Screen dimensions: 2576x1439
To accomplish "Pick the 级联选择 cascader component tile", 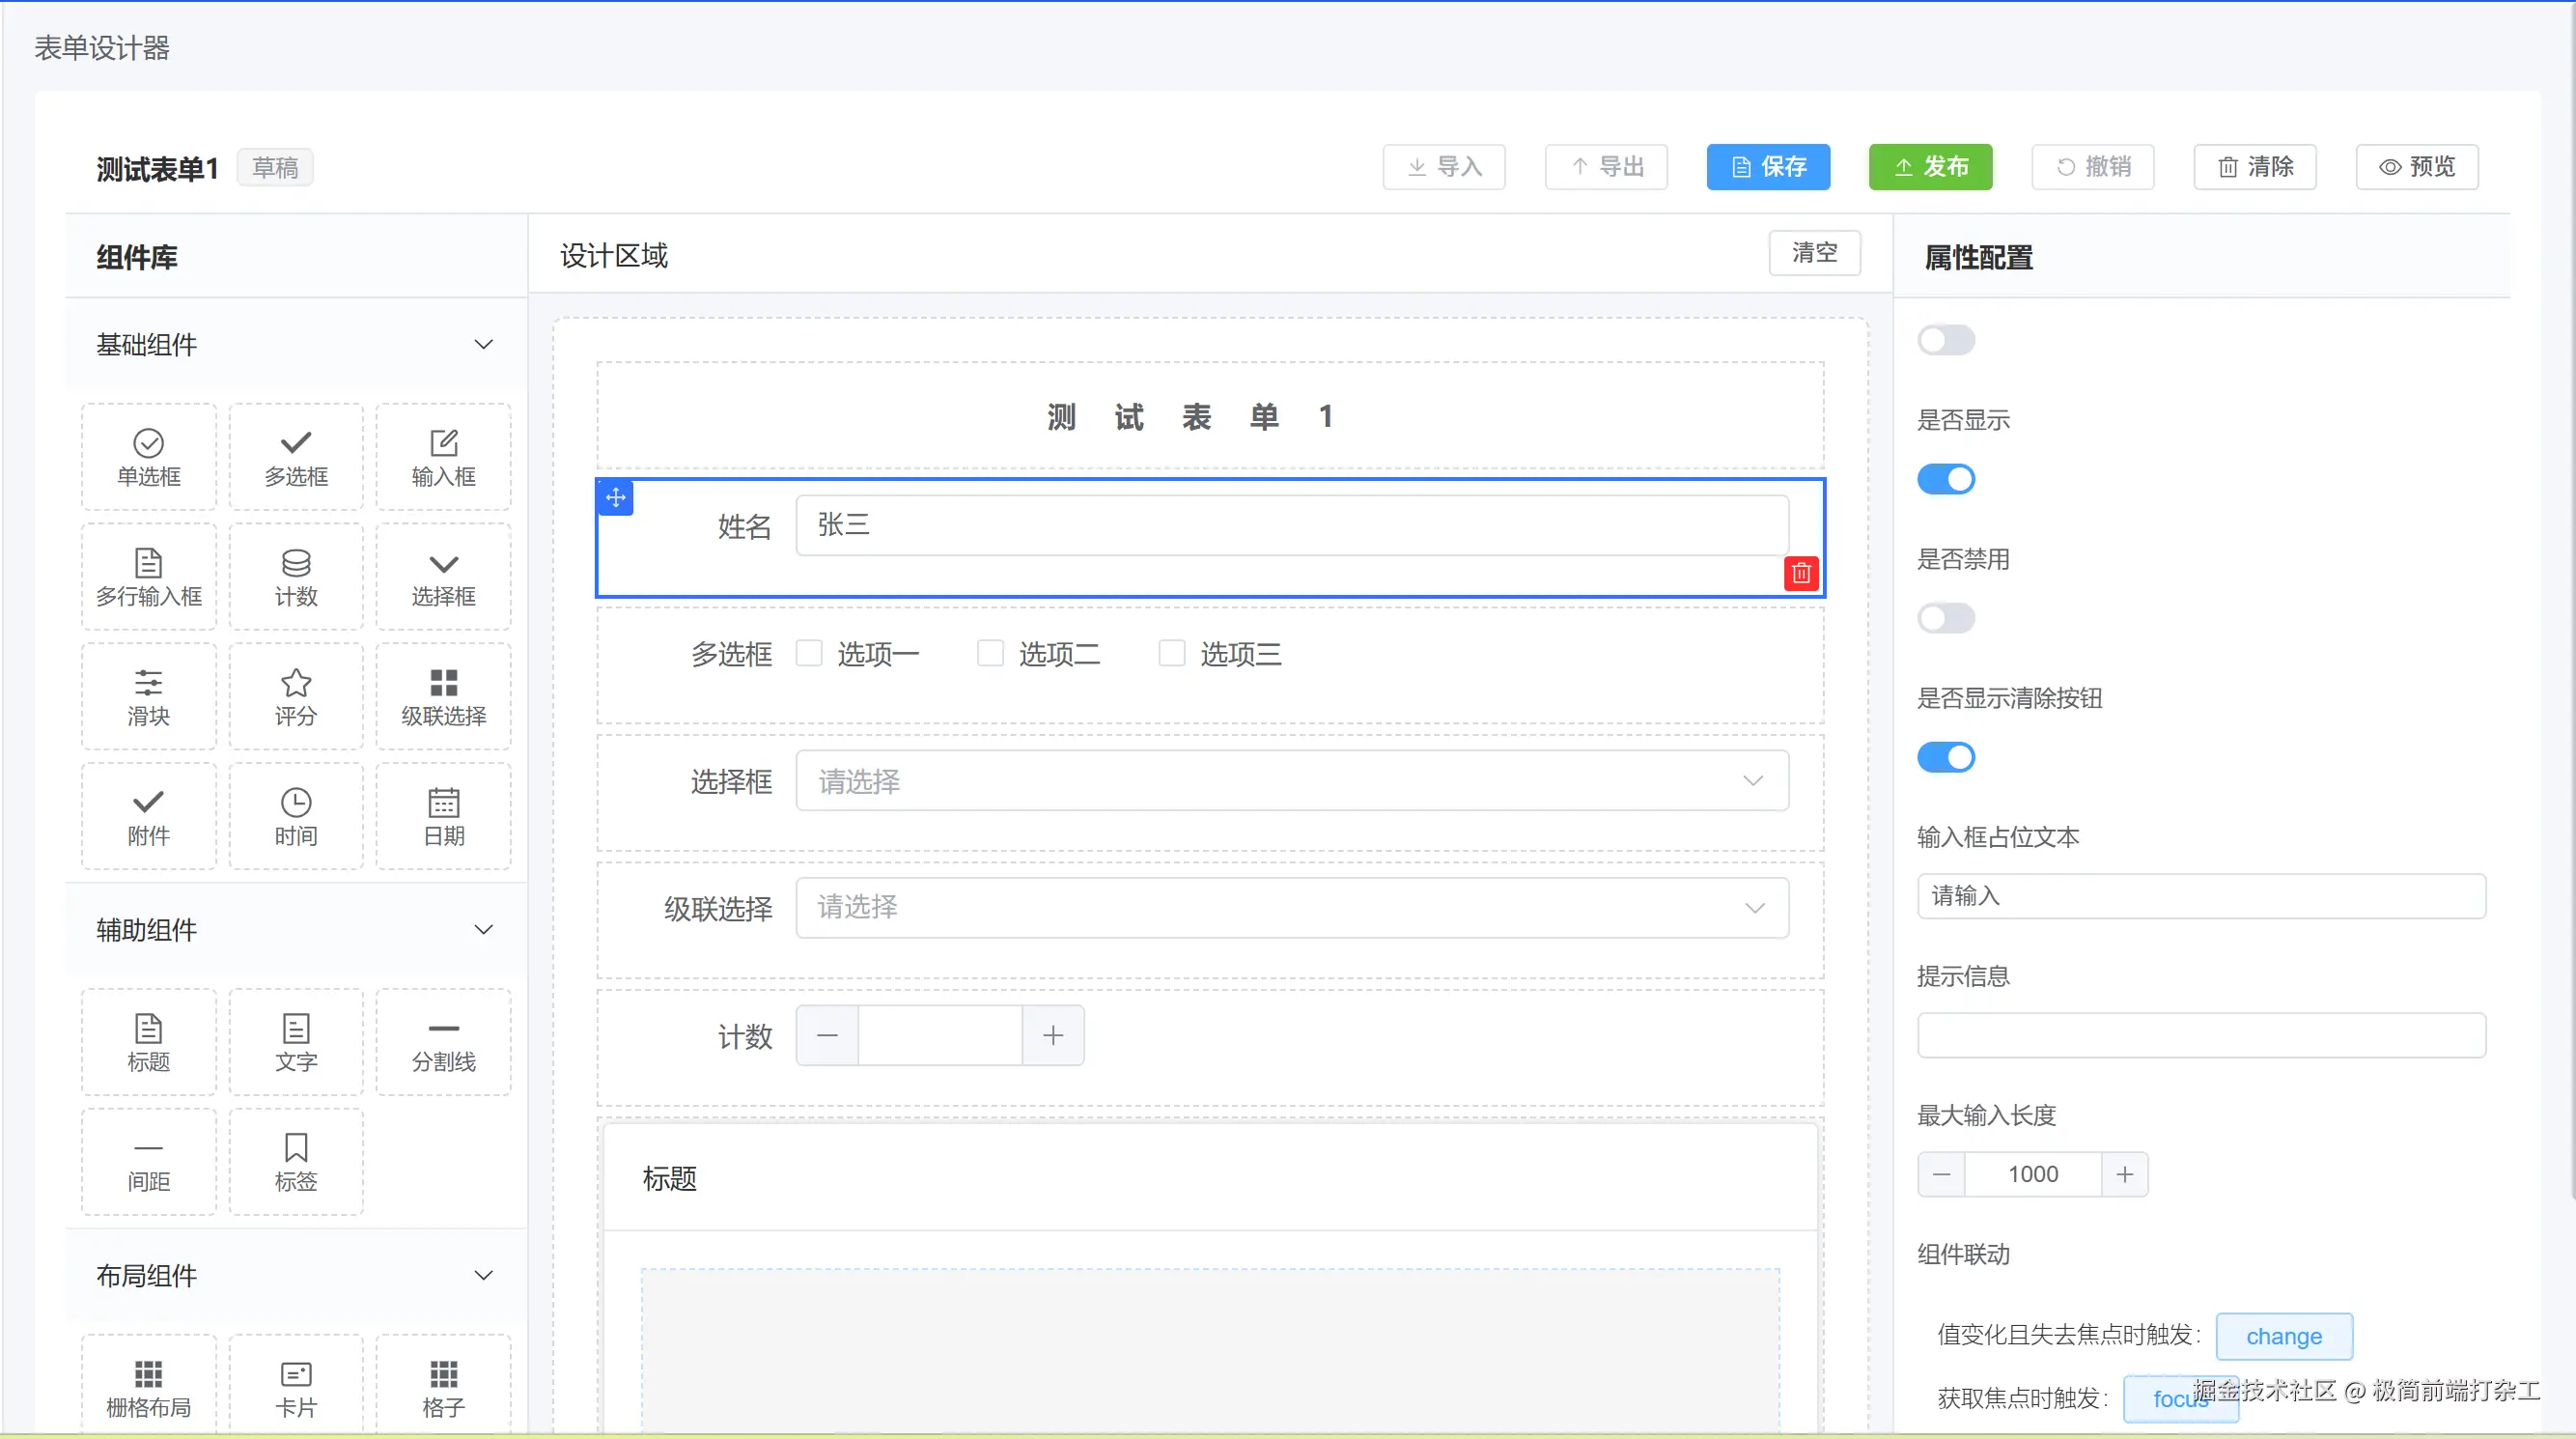I will point(443,697).
